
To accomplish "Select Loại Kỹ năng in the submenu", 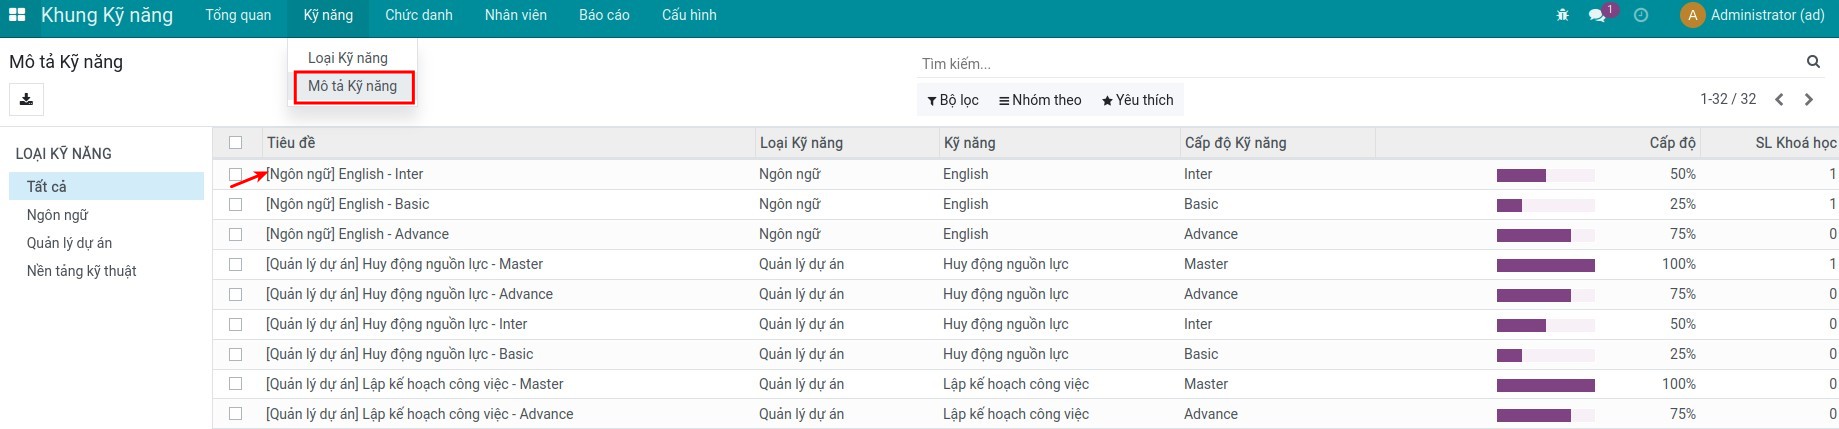I will 347,58.
